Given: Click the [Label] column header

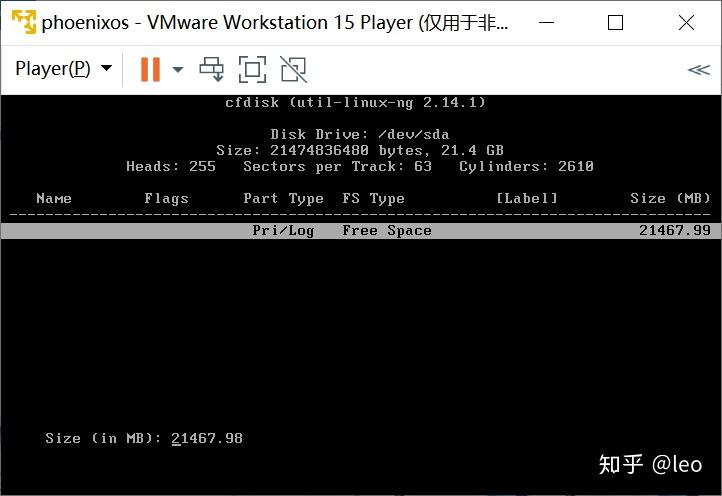Looking at the screenshot, I should pos(527,198).
